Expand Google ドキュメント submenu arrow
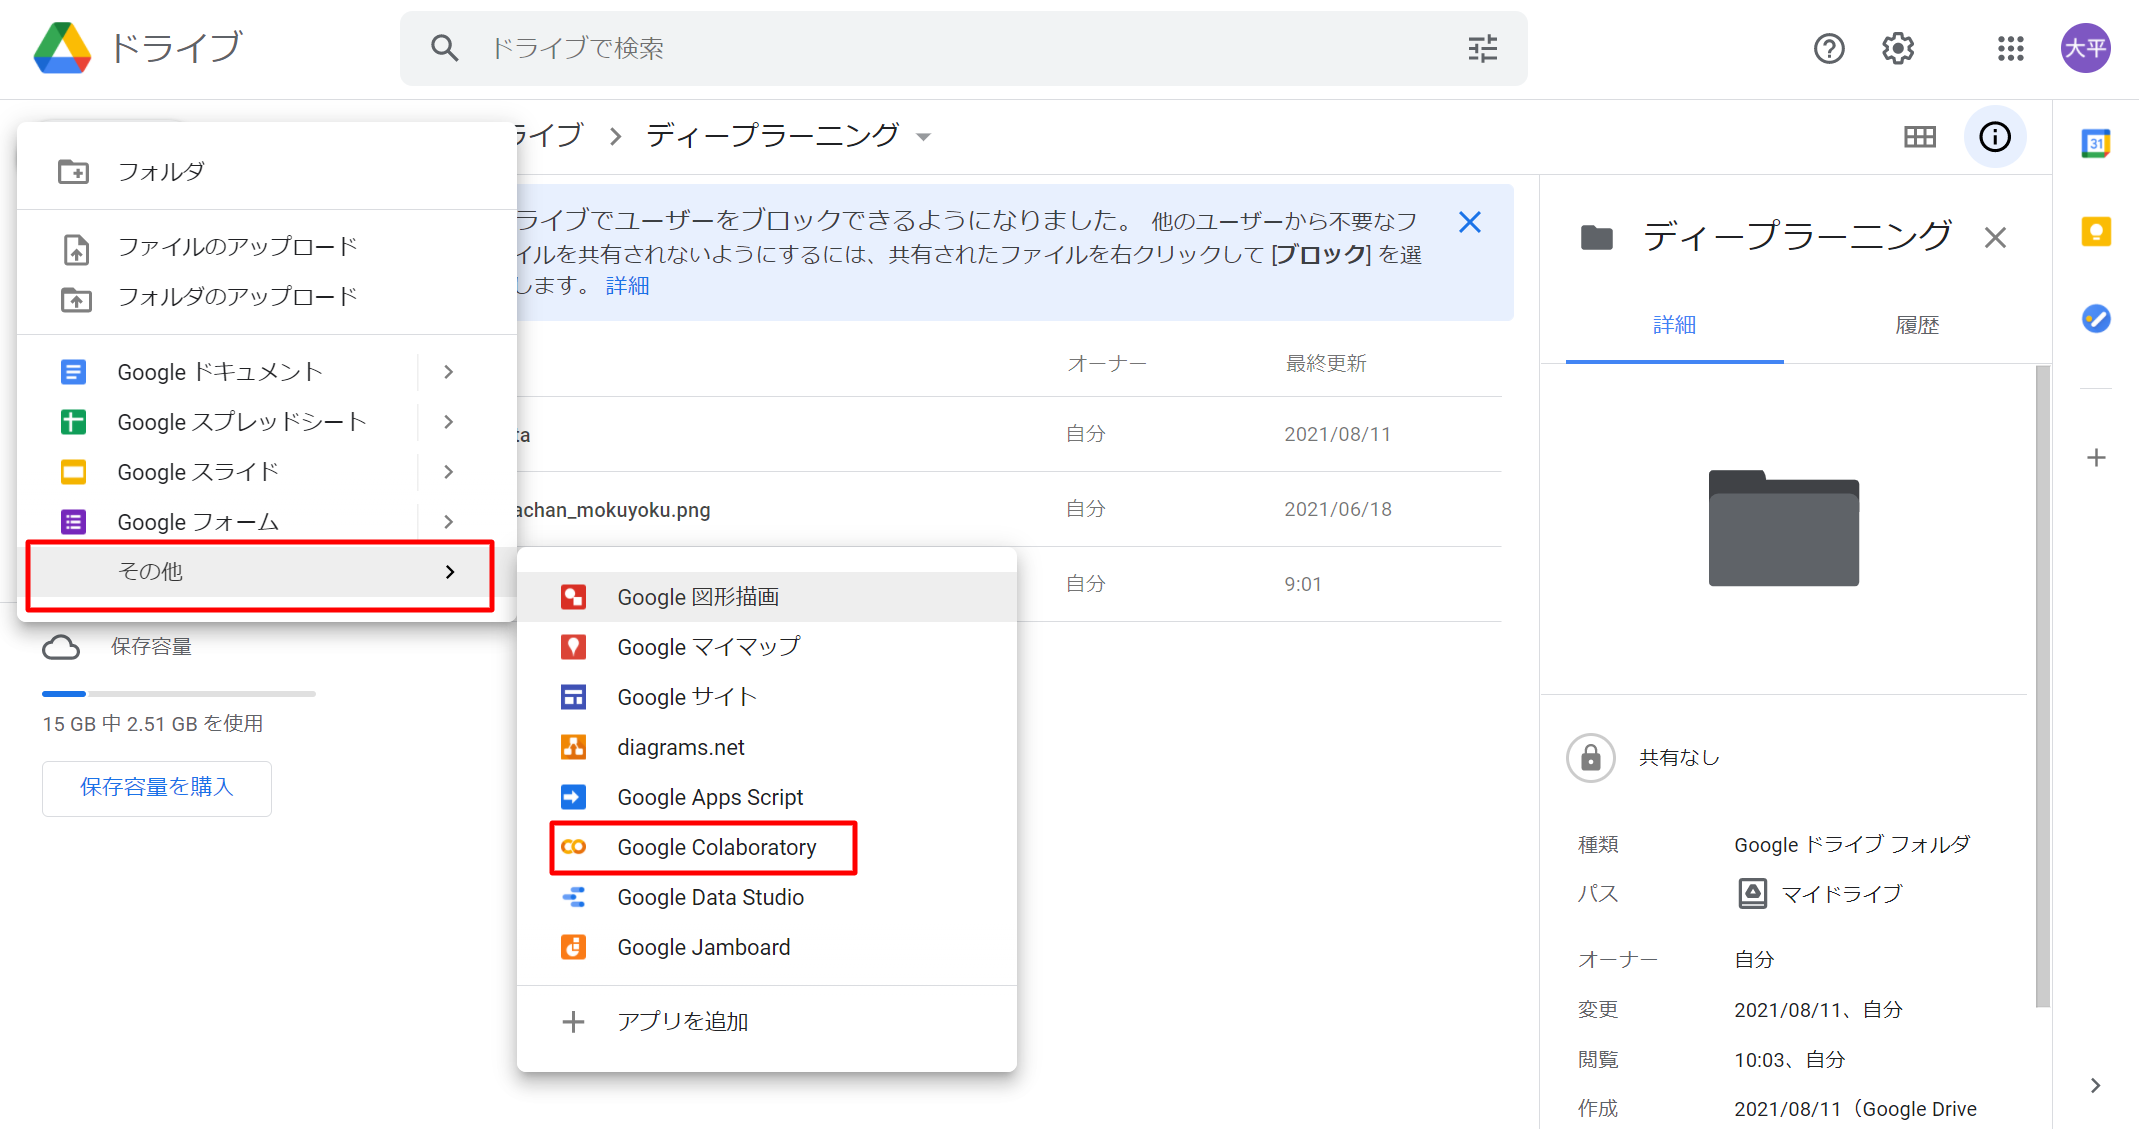This screenshot has width=2139, height=1129. 449,372
